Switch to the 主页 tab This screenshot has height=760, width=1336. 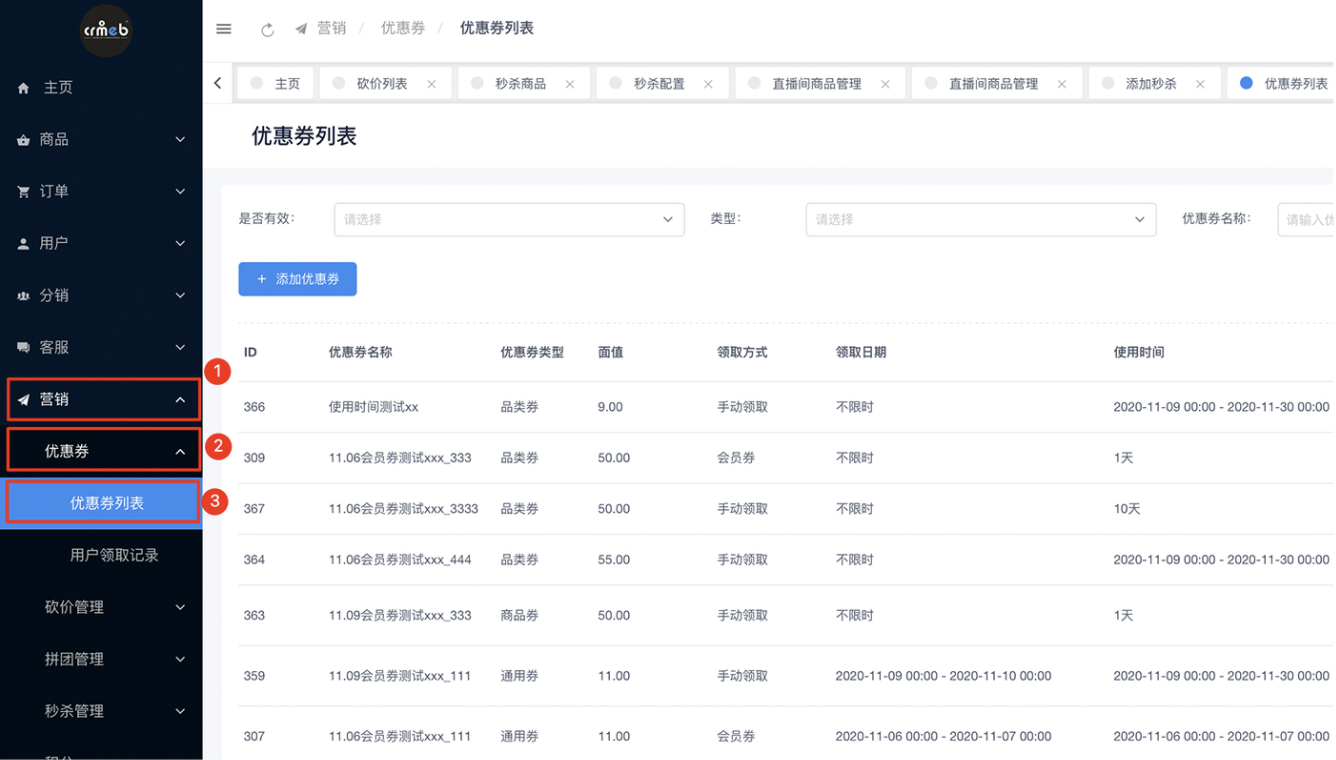[275, 84]
